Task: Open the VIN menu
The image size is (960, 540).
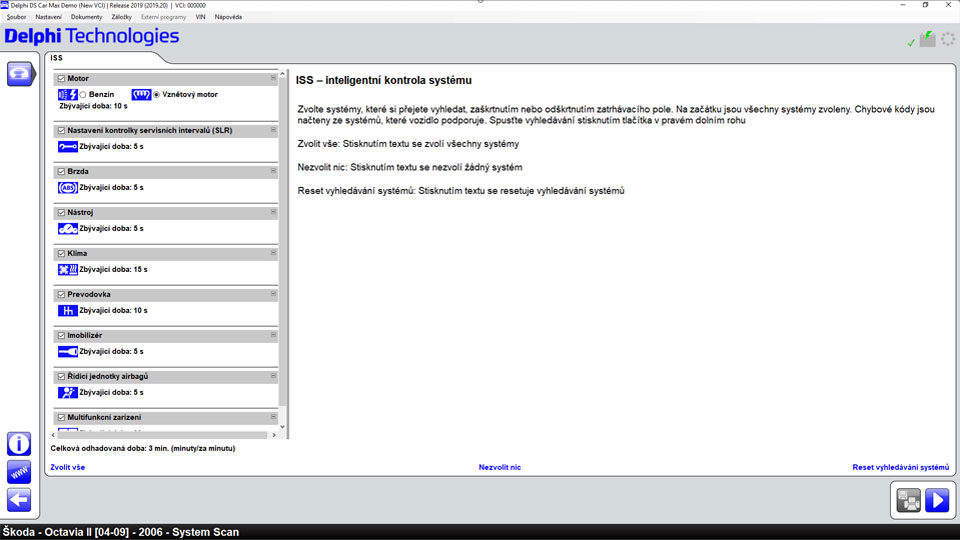Action: (x=200, y=17)
